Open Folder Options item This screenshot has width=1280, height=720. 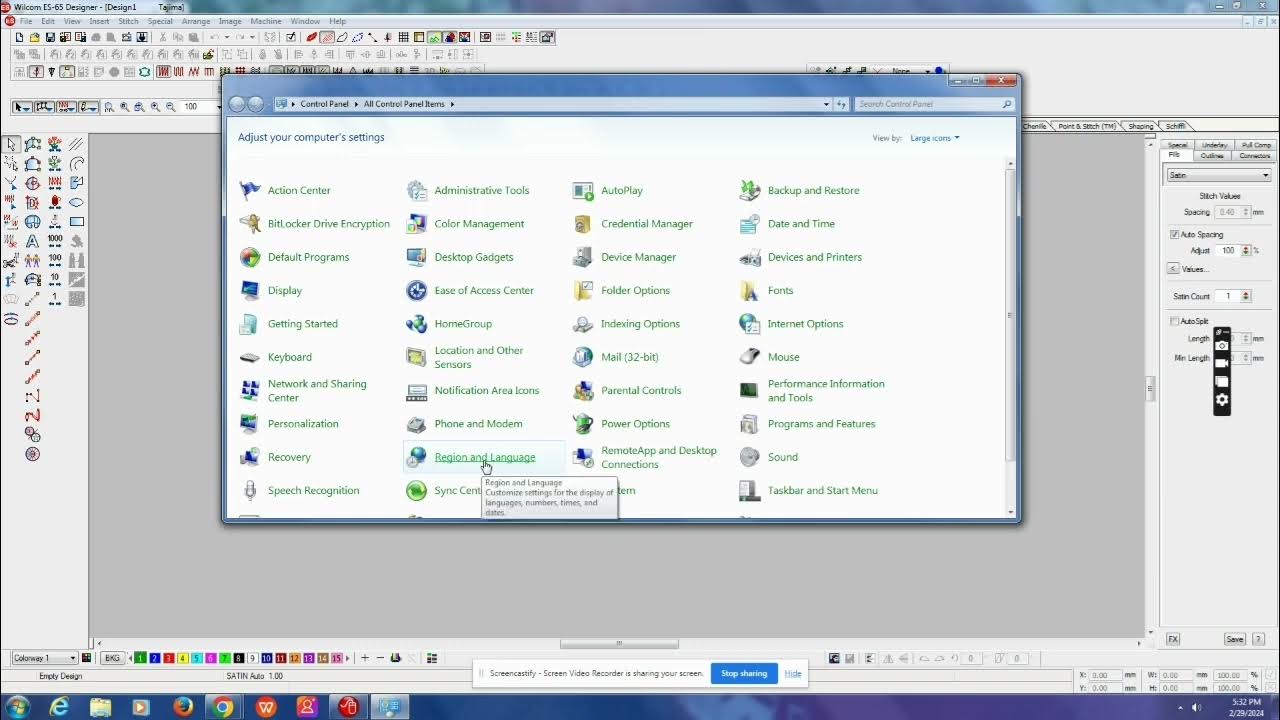click(x=635, y=291)
